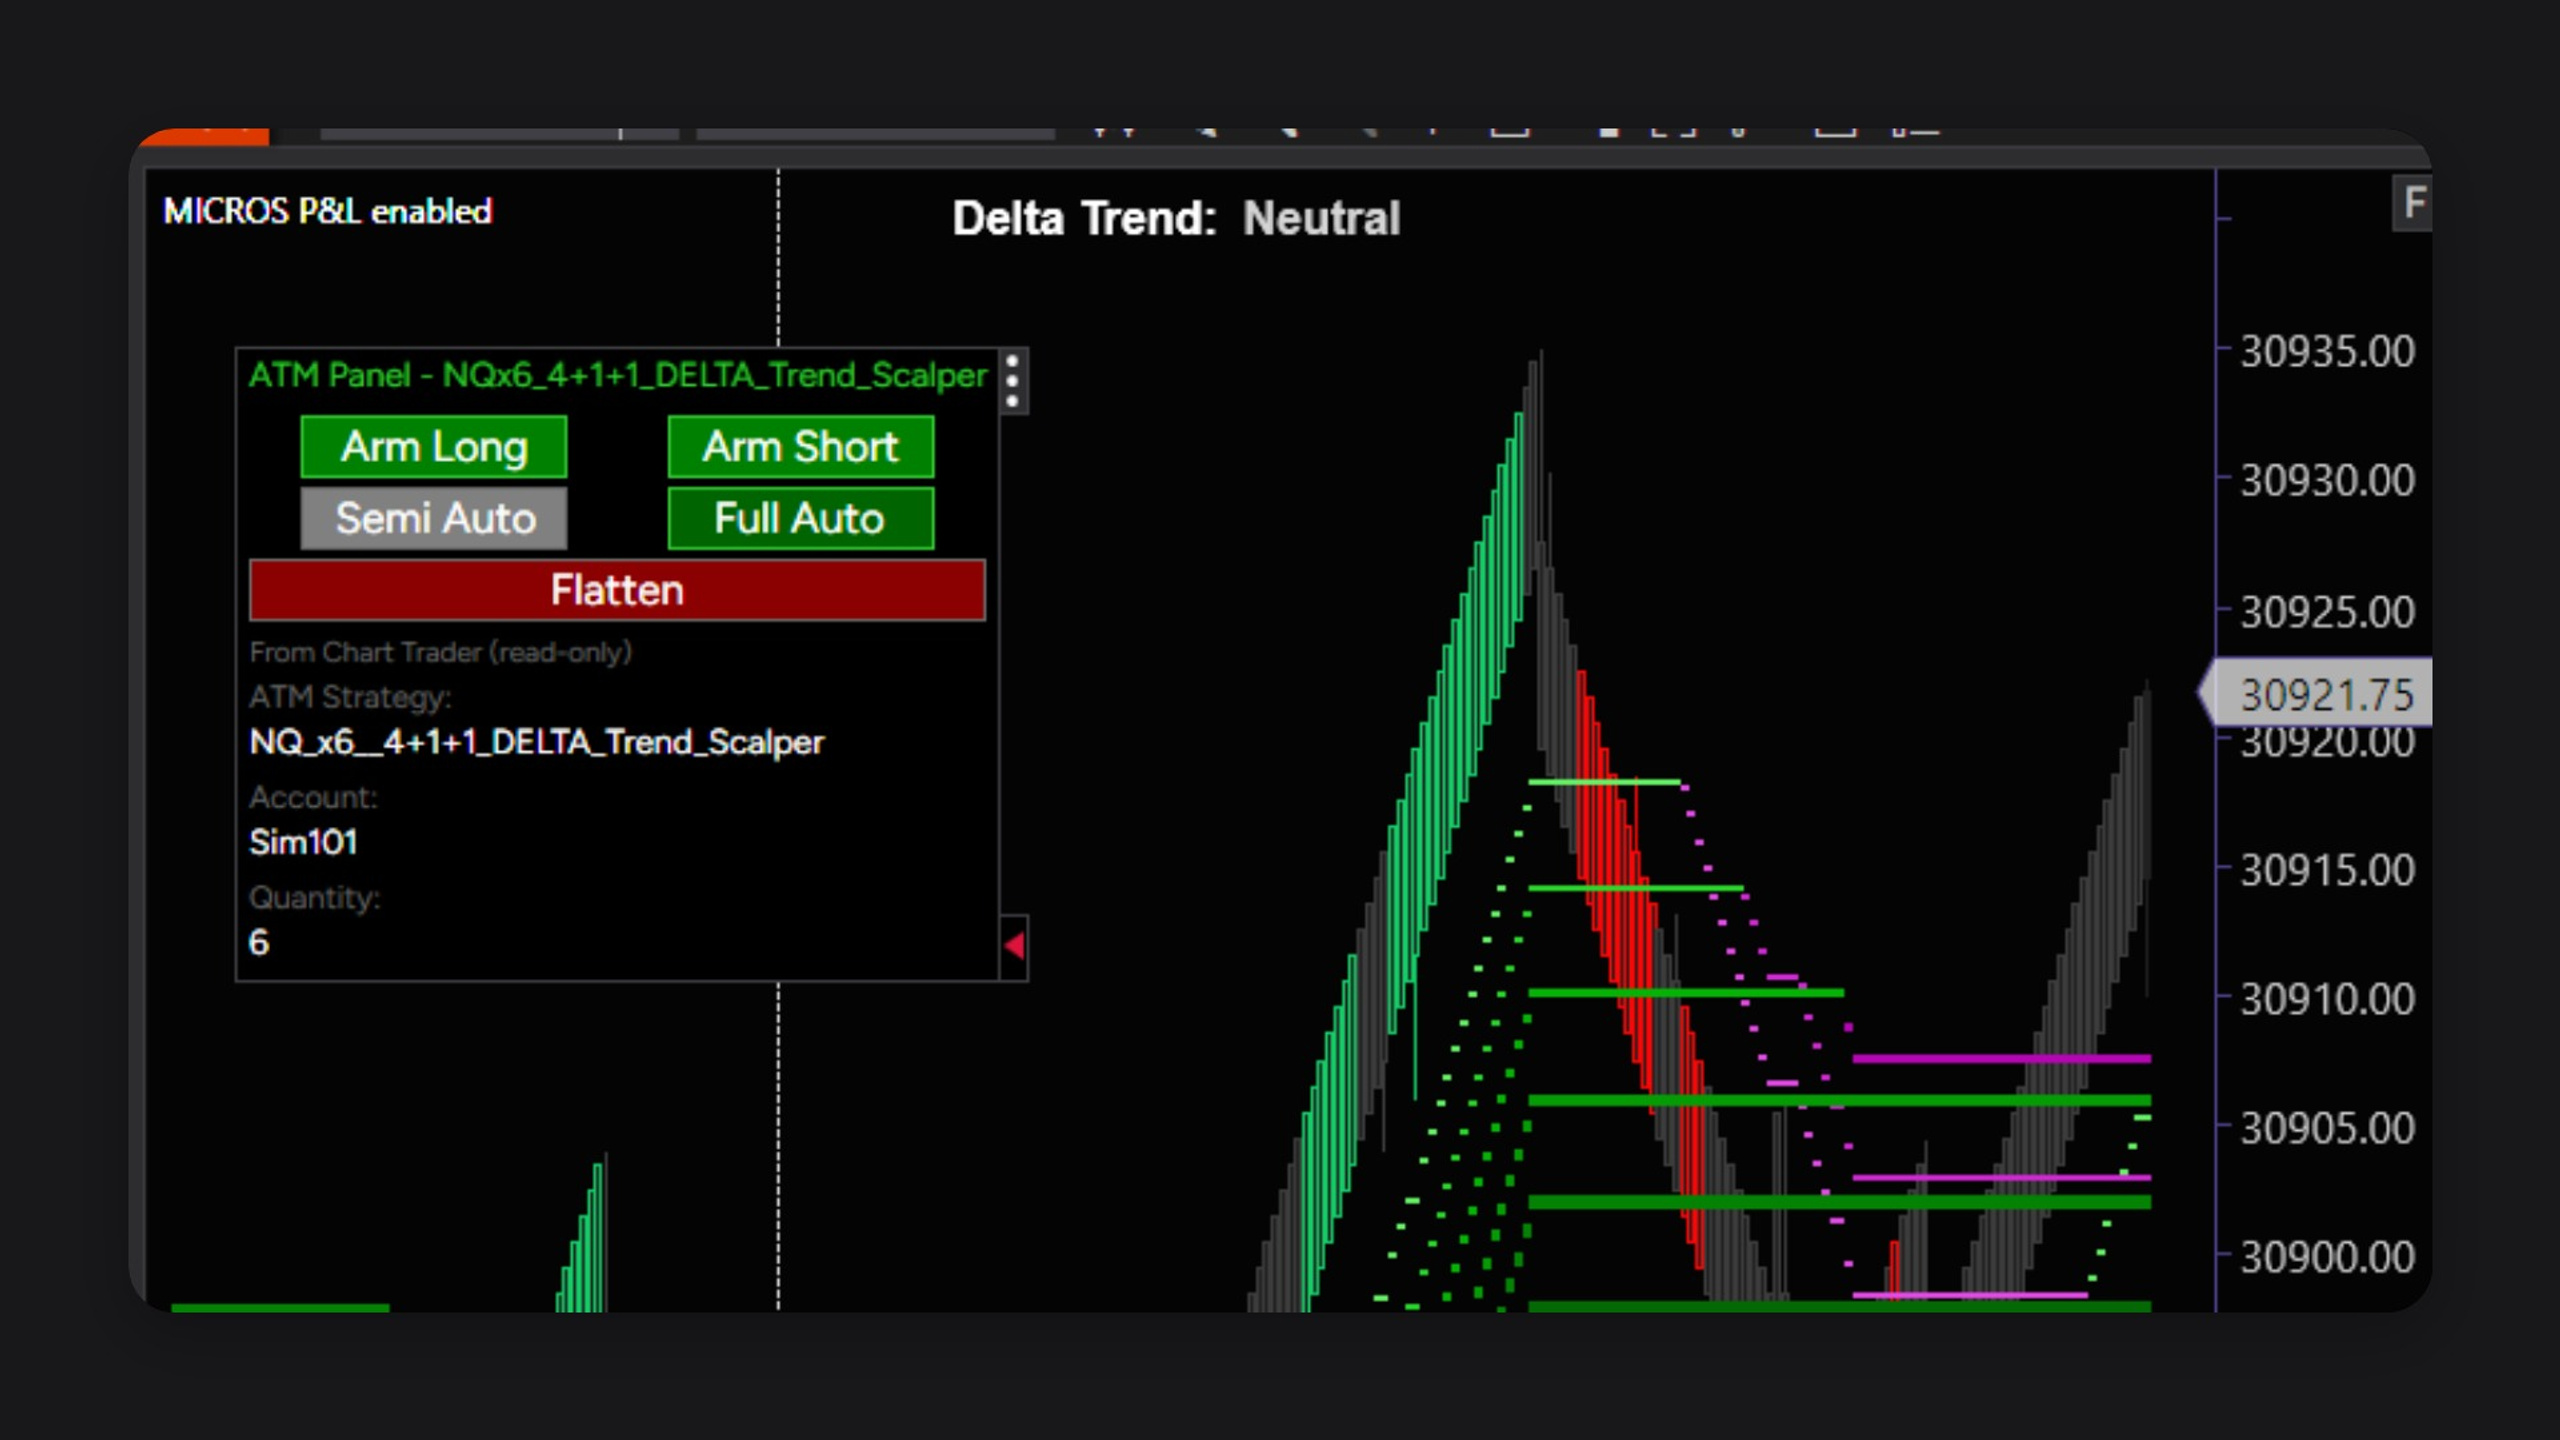Enable Full Auto mode
2560x1440 pixels.
tap(801, 518)
